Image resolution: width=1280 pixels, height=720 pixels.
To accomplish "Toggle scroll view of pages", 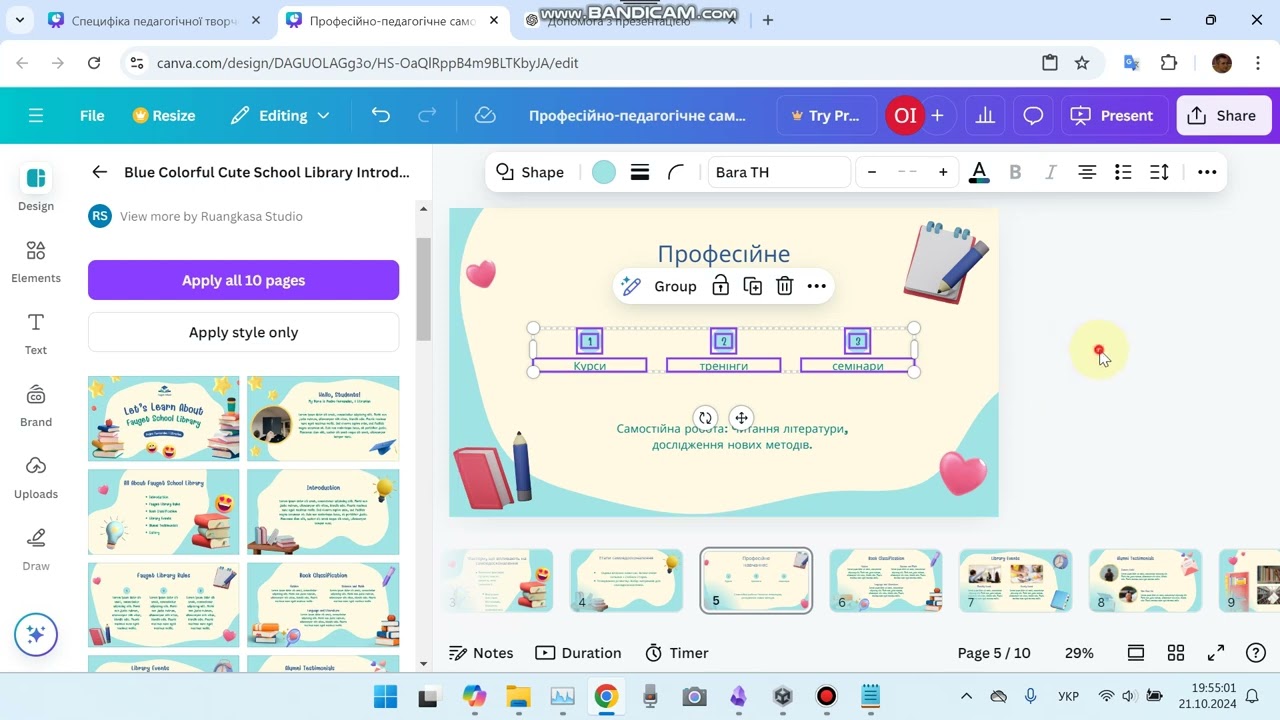I will [1136, 653].
